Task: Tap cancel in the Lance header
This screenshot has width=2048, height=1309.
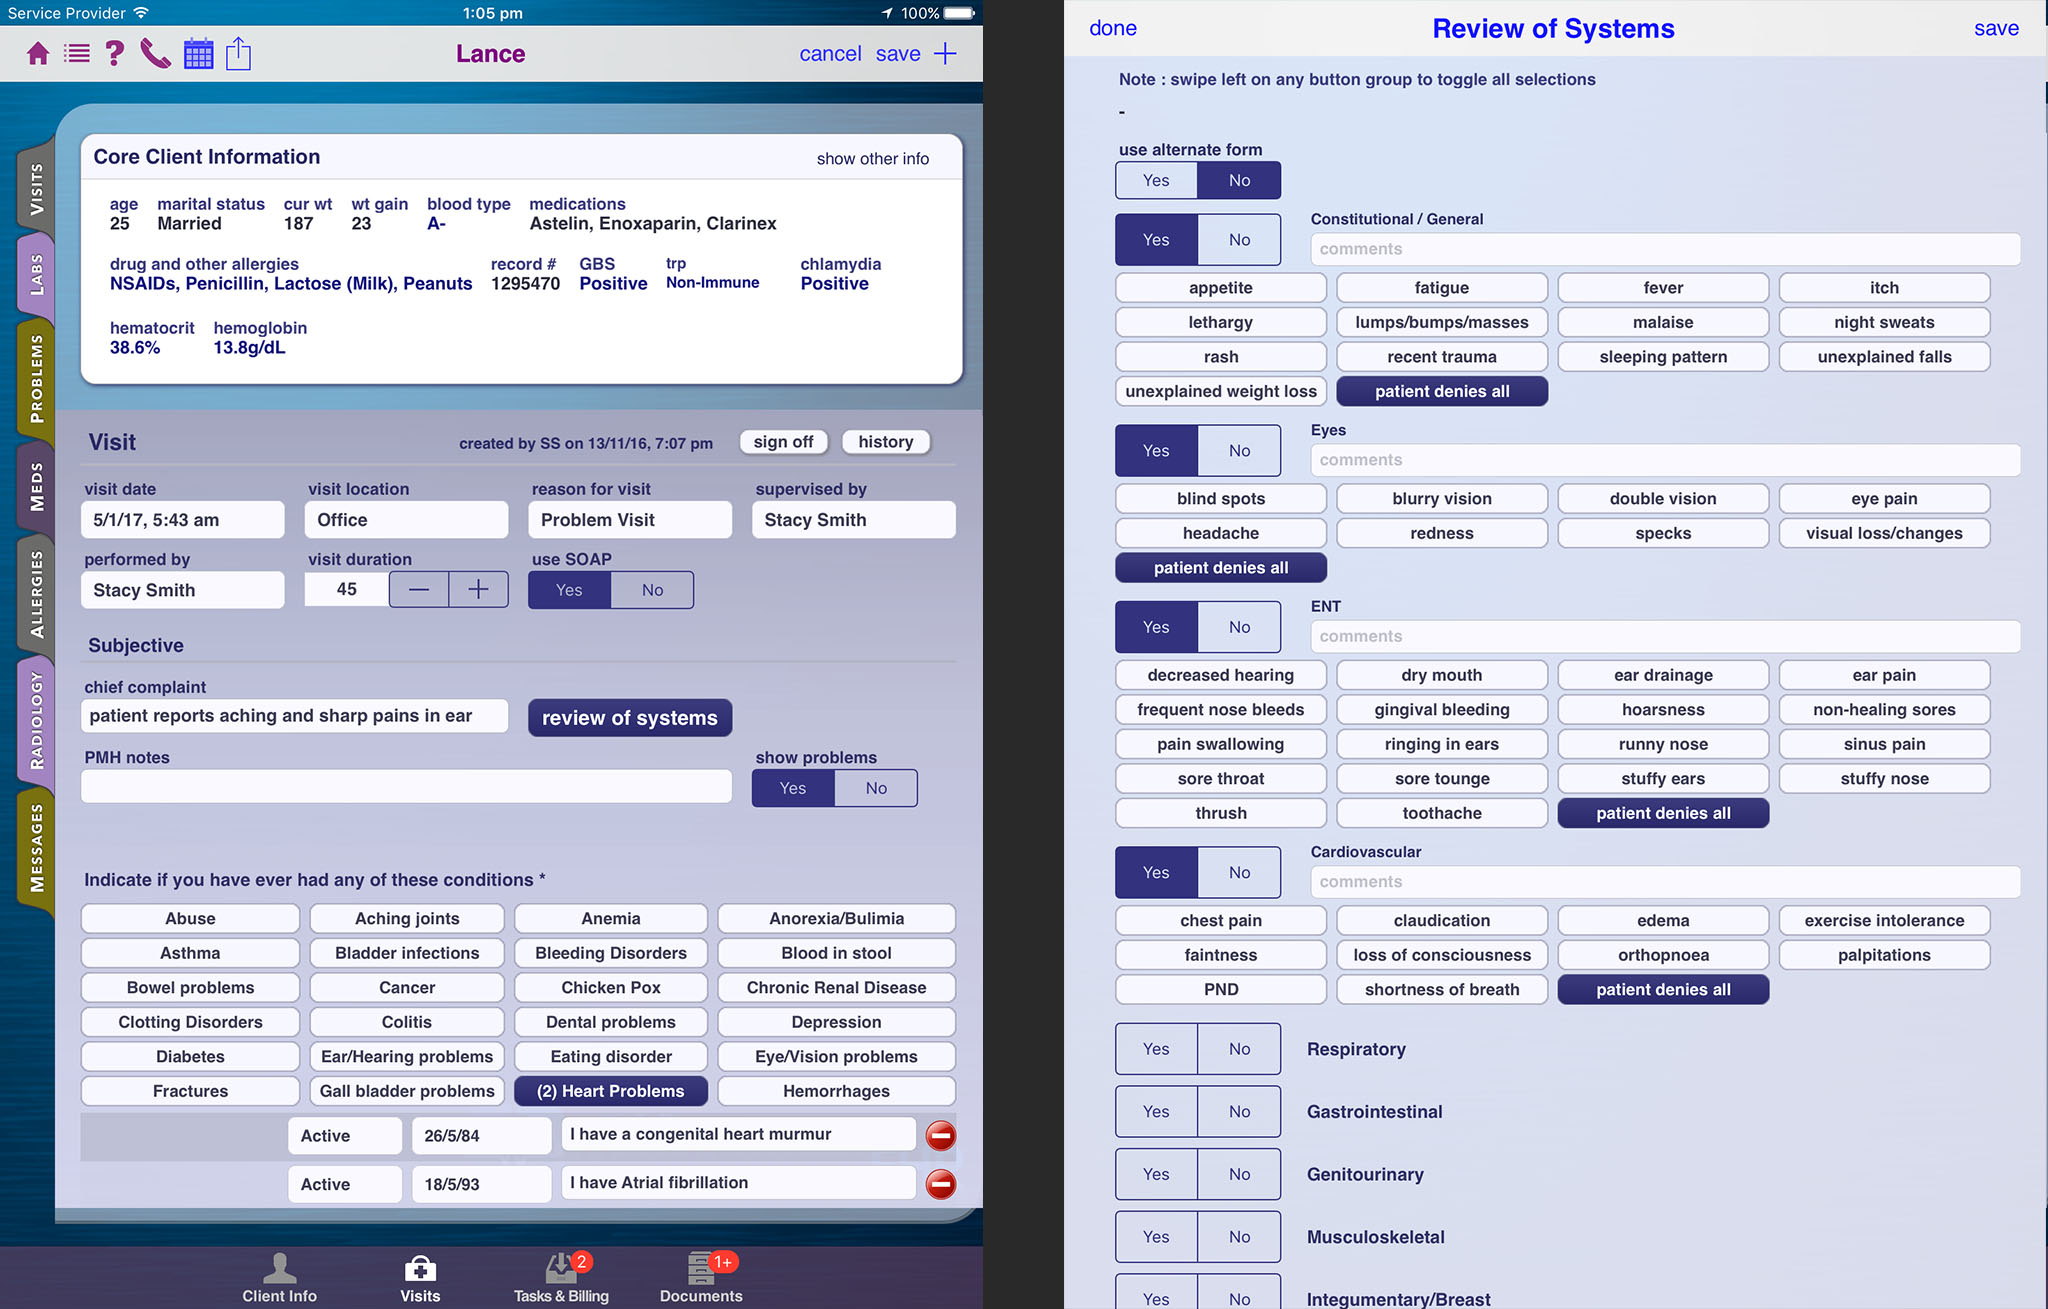Action: (830, 54)
